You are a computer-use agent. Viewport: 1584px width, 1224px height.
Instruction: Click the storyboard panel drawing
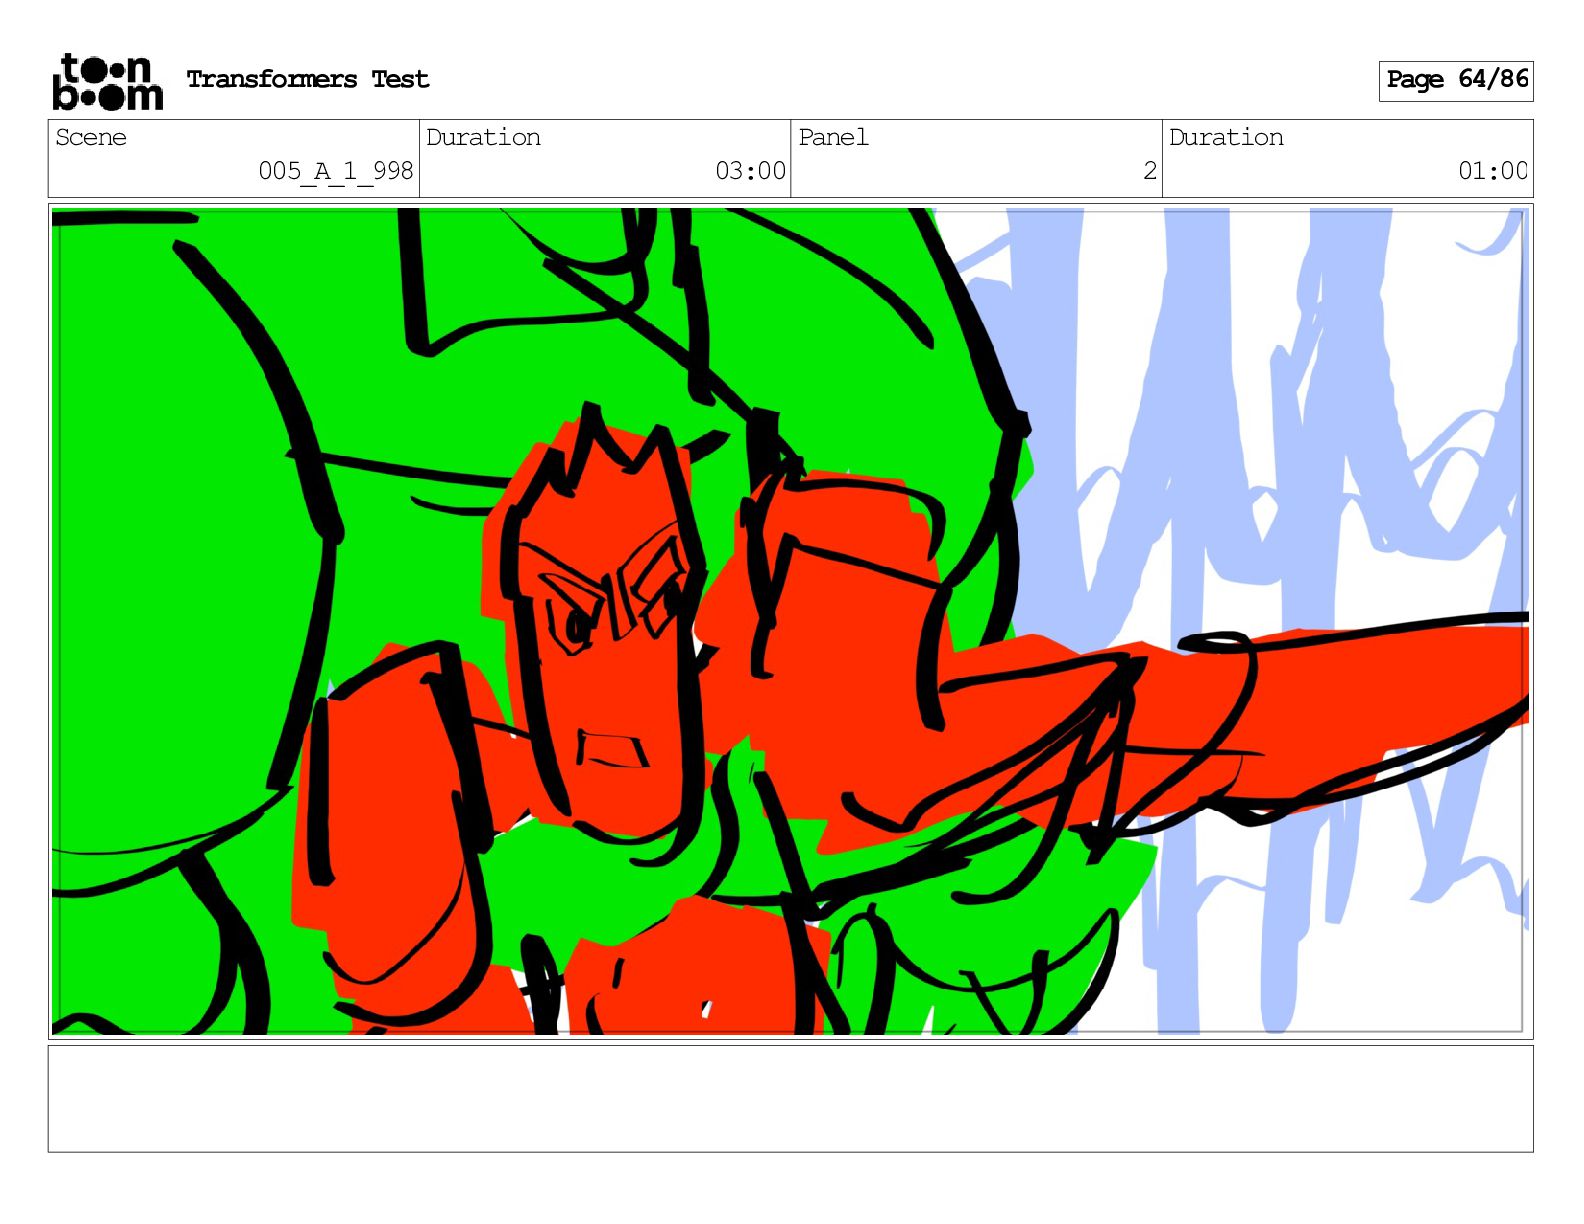pyautogui.click(x=790, y=621)
